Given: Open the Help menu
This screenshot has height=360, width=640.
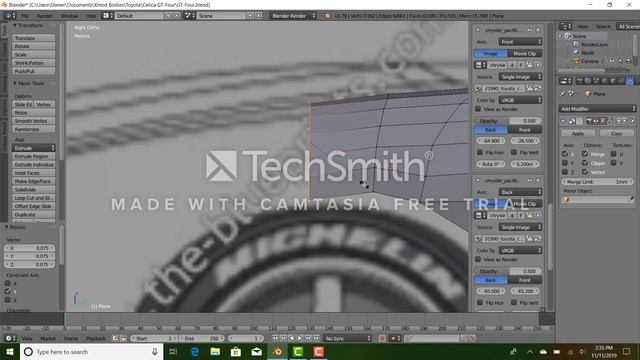Looking at the screenshot, I should [x=91, y=16].
